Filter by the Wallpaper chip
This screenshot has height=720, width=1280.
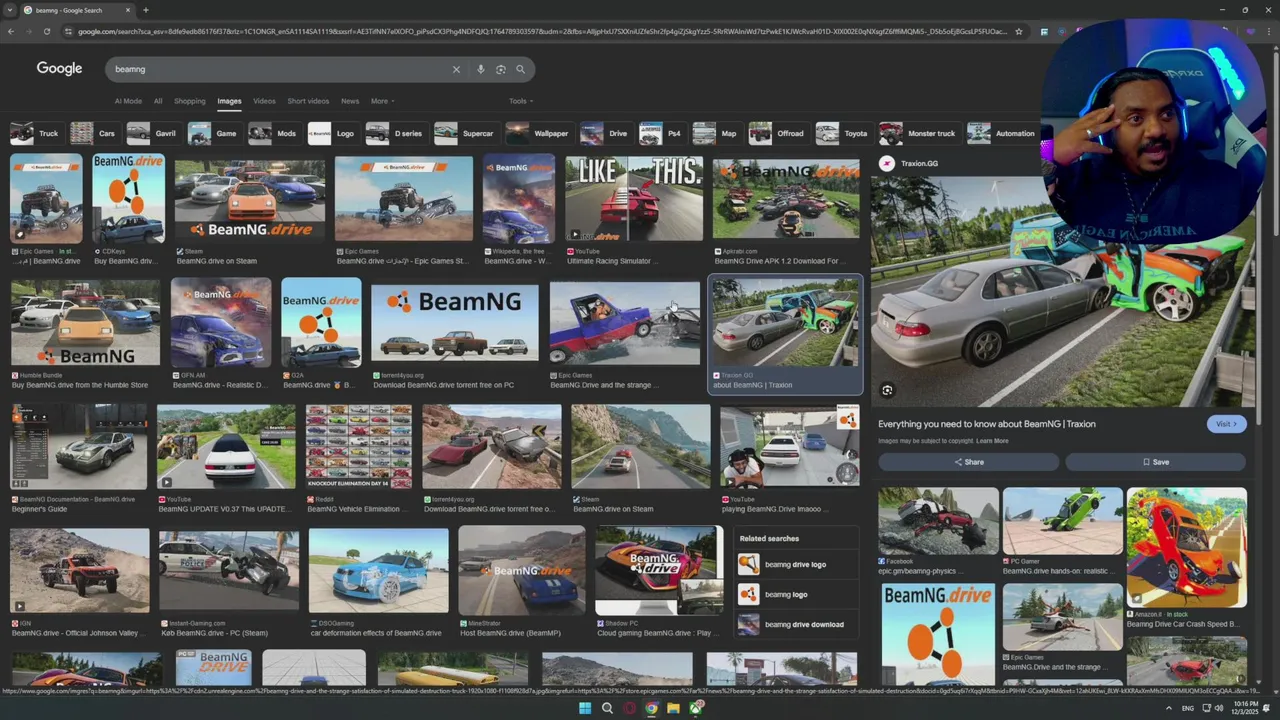click(538, 133)
